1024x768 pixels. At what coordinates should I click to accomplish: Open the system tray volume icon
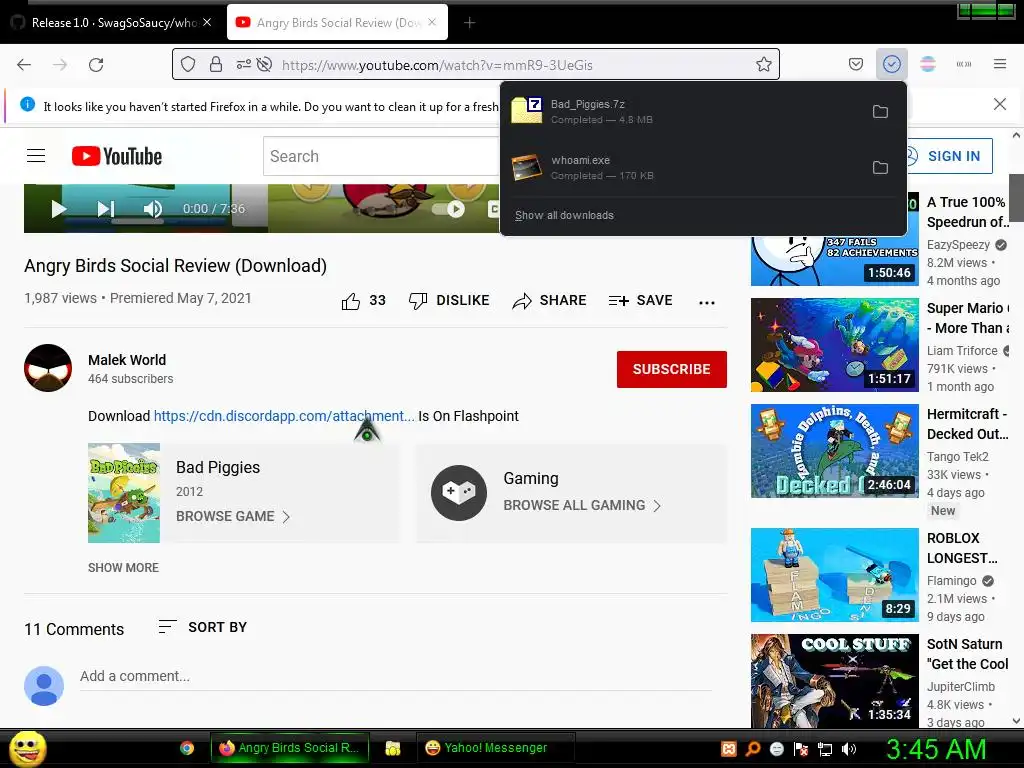[x=849, y=749]
